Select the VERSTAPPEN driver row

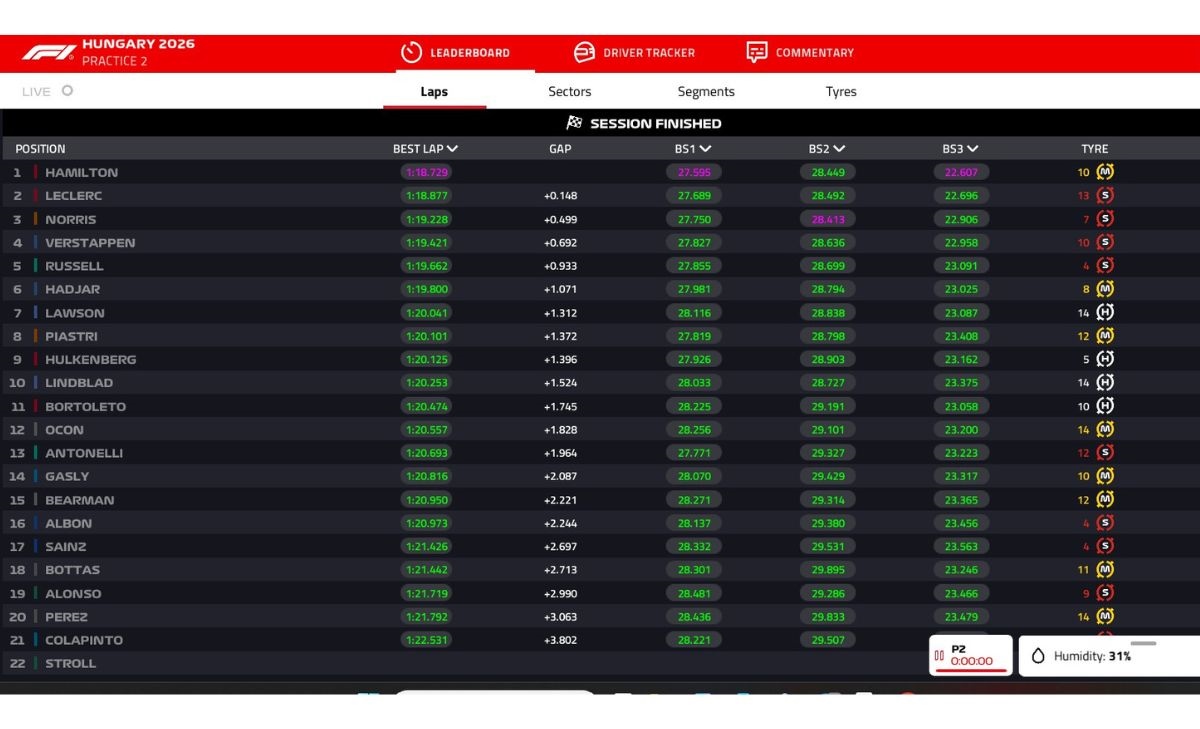click(x=600, y=242)
